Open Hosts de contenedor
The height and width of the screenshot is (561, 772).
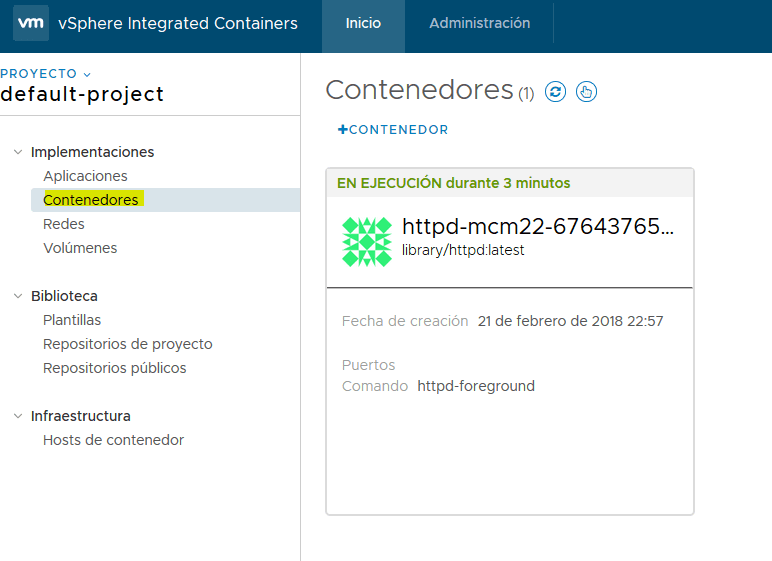113,440
